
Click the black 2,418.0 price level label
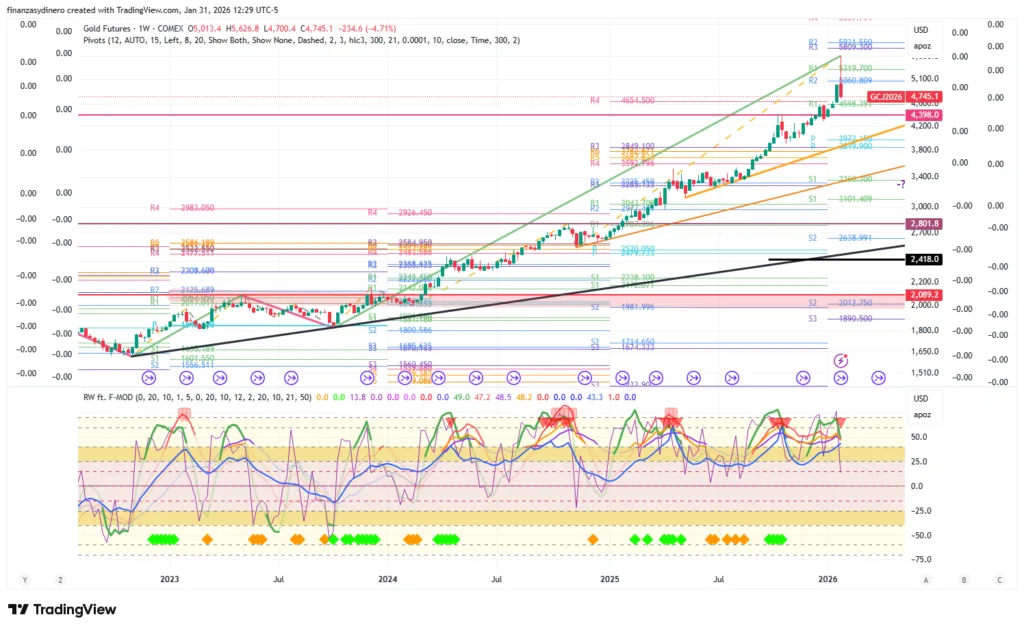coord(919,259)
